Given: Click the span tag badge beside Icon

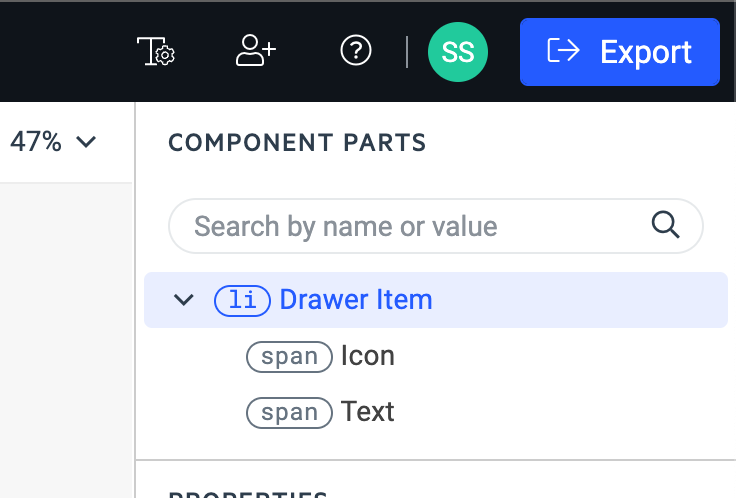Looking at the screenshot, I should [x=289, y=357].
